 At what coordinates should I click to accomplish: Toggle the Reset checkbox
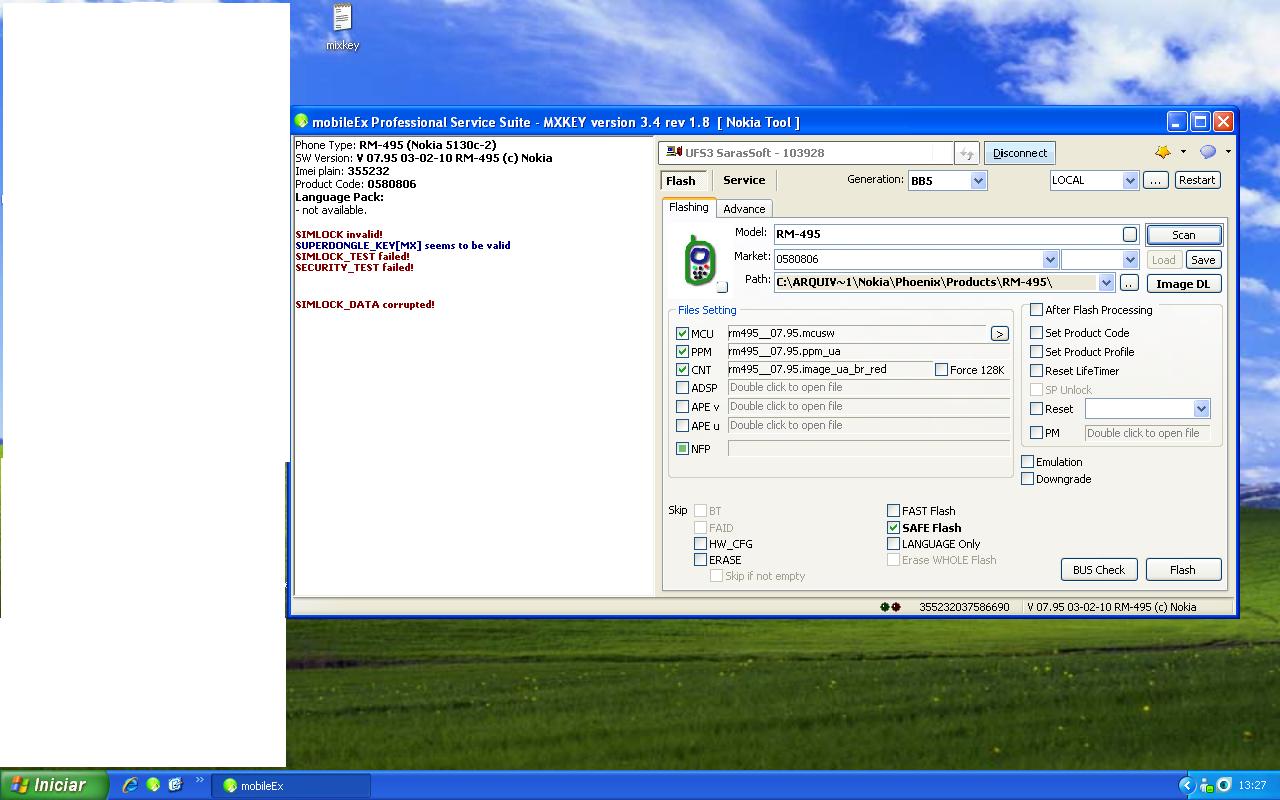pyautogui.click(x=1036, y=409)
